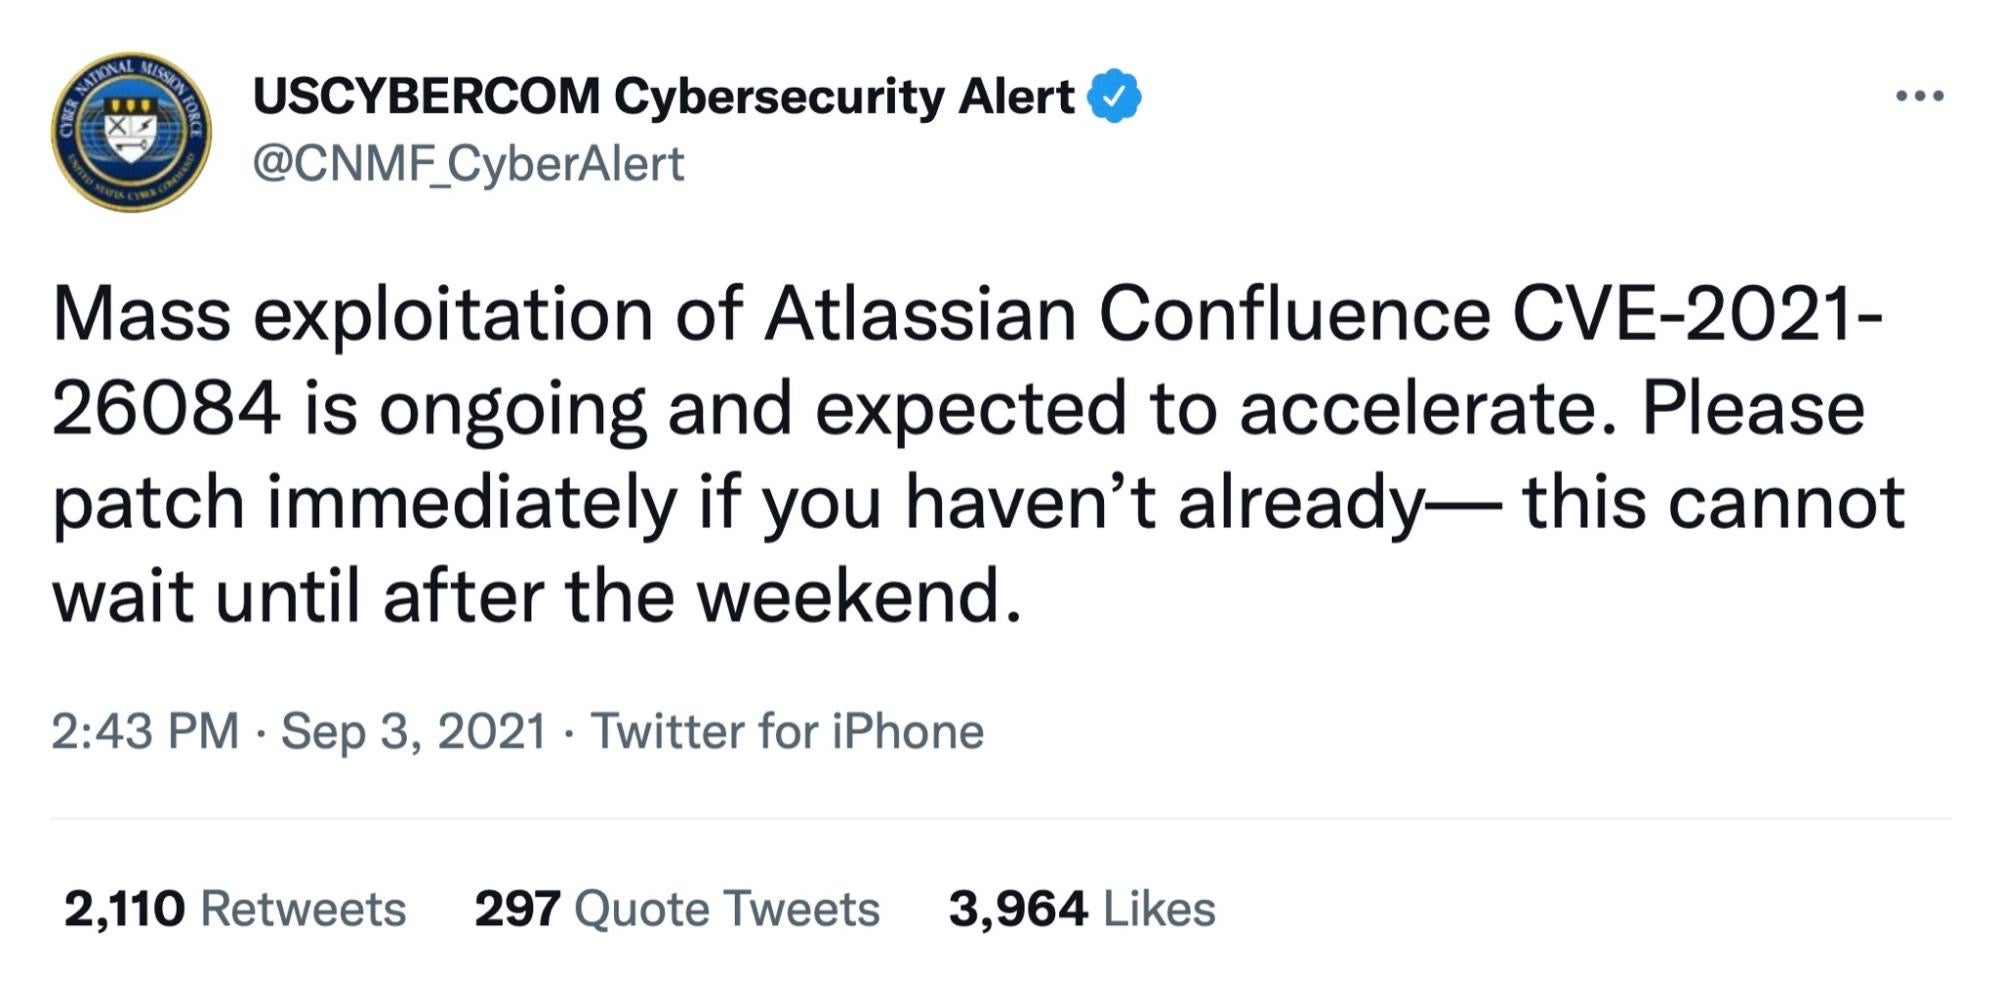Open the @CNMF_CyberAlert handle link

(x=468, y=164)
